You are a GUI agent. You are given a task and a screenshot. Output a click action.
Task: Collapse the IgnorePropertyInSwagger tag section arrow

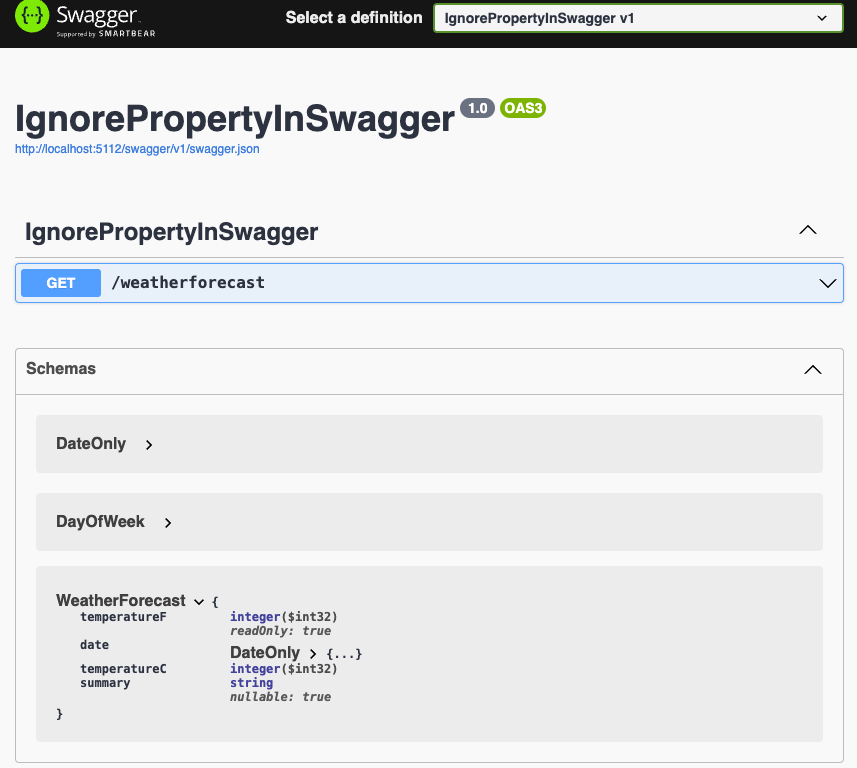point(808,230)
